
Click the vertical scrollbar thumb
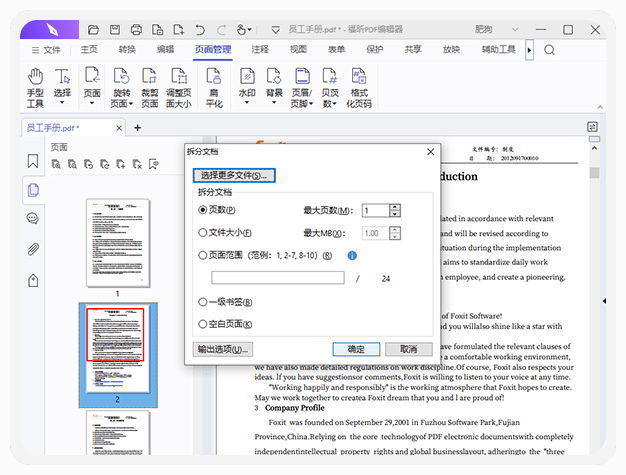coord(594,173)
